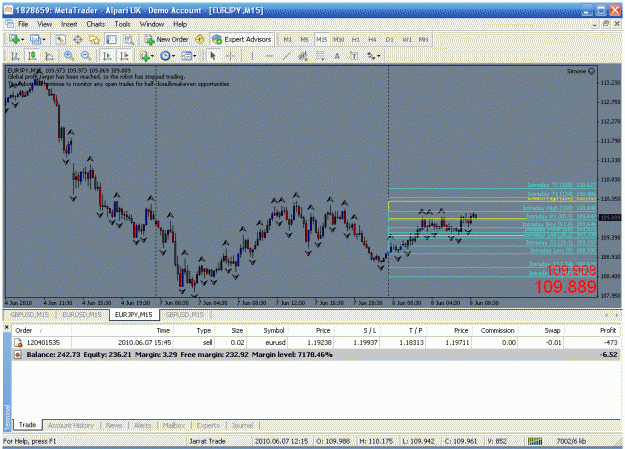The height and width of the screenshot is (449, 625).
Task: Open the Tools menu
Action: pos(122,24)
